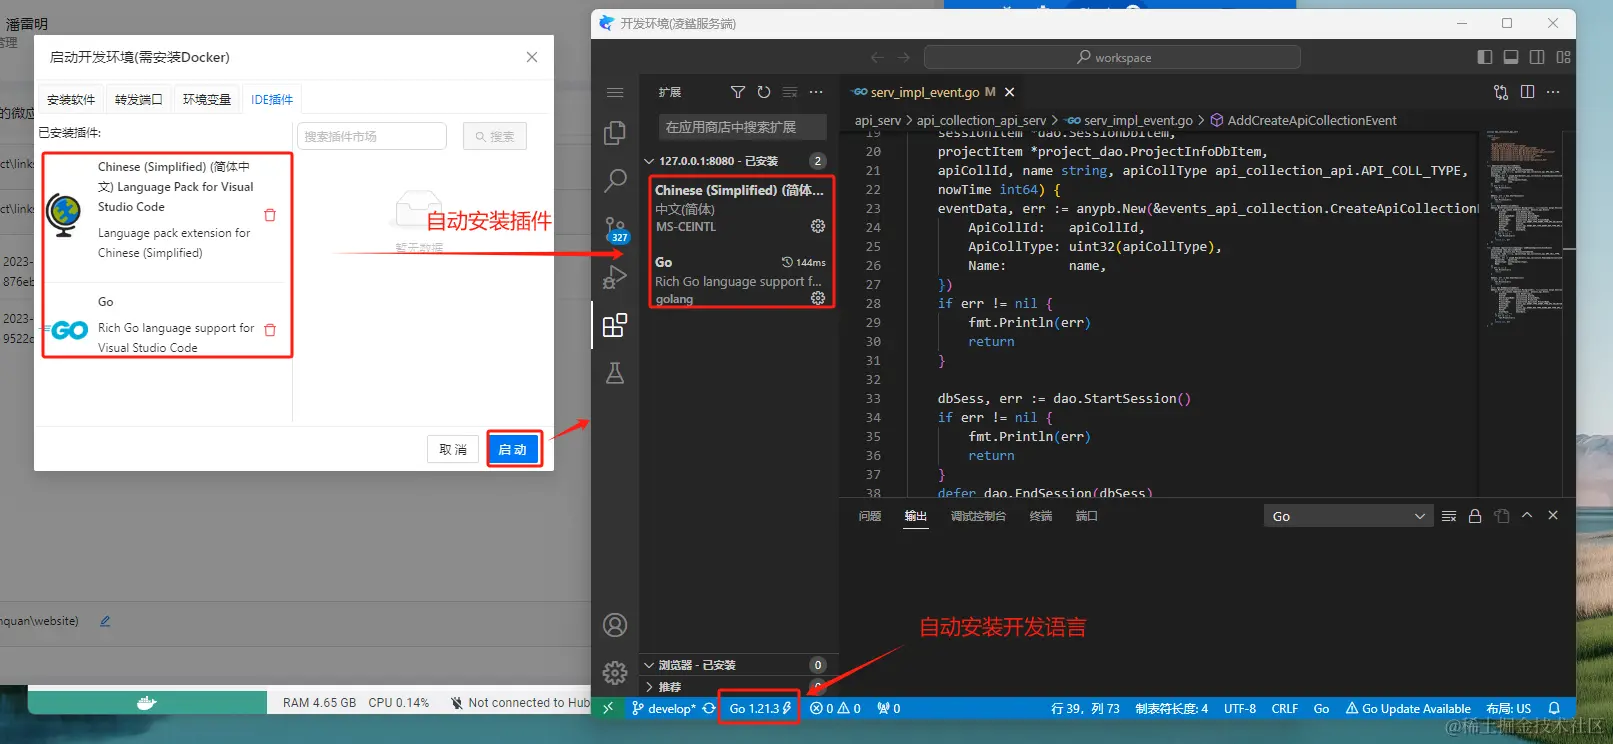Go forward using the navigation arrow
This screenshot has width=1613, height=744.
(x=904, y=57)
